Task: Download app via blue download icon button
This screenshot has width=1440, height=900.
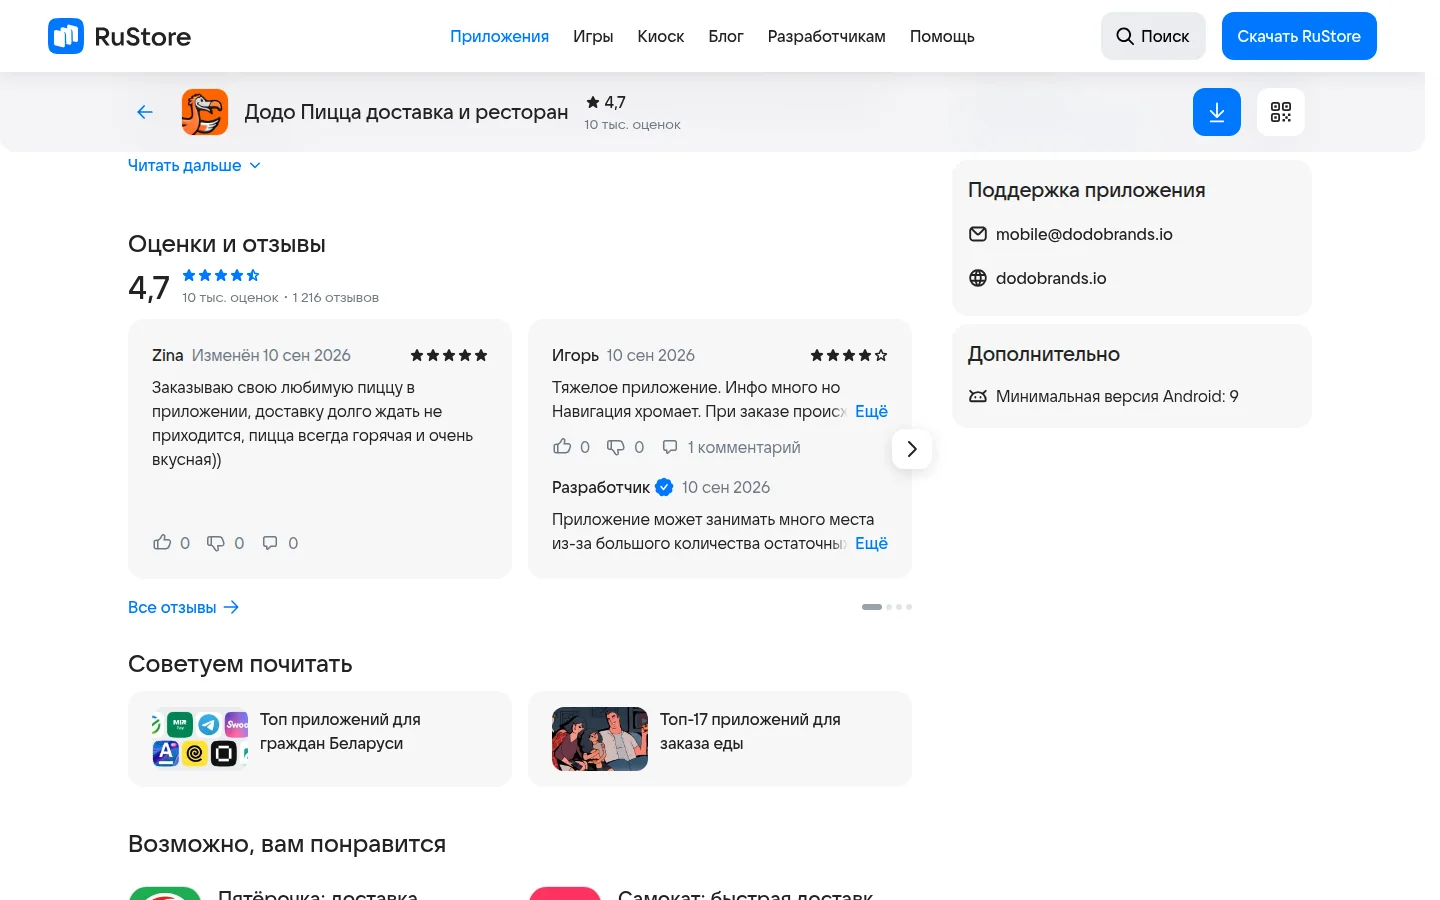Action: click(1217, 112)
